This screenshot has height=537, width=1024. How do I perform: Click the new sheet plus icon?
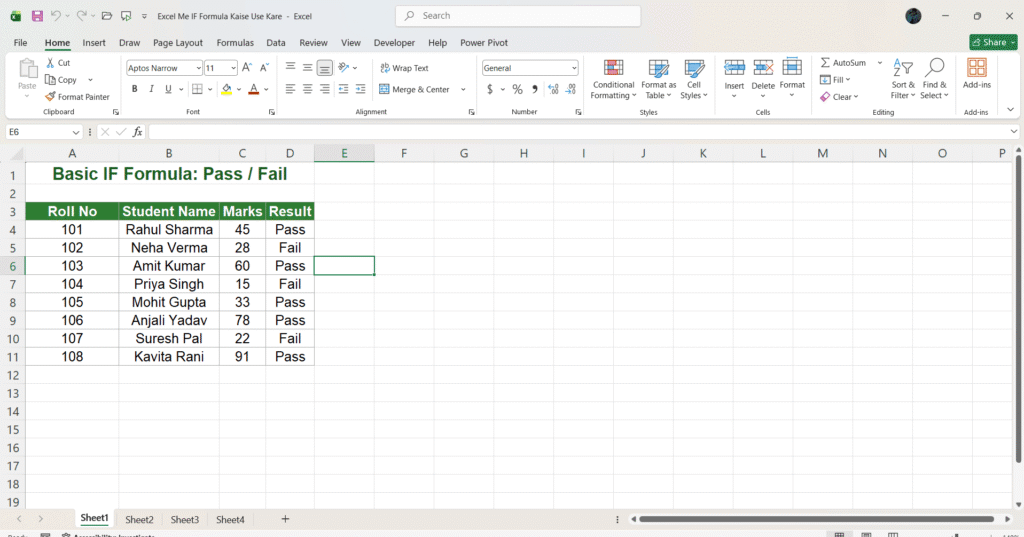285,519
